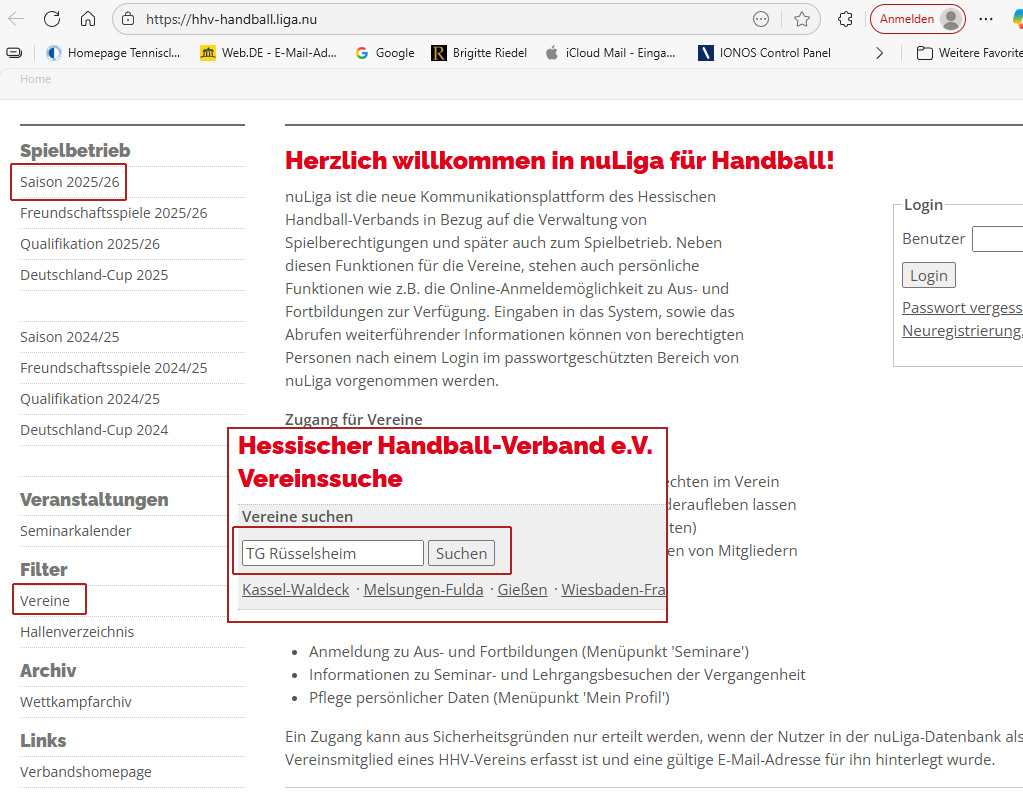This screenshot has width=1023, height=793.
Task: Open the Copilot icon in toolbar
Action: (x=1015, y=19)
